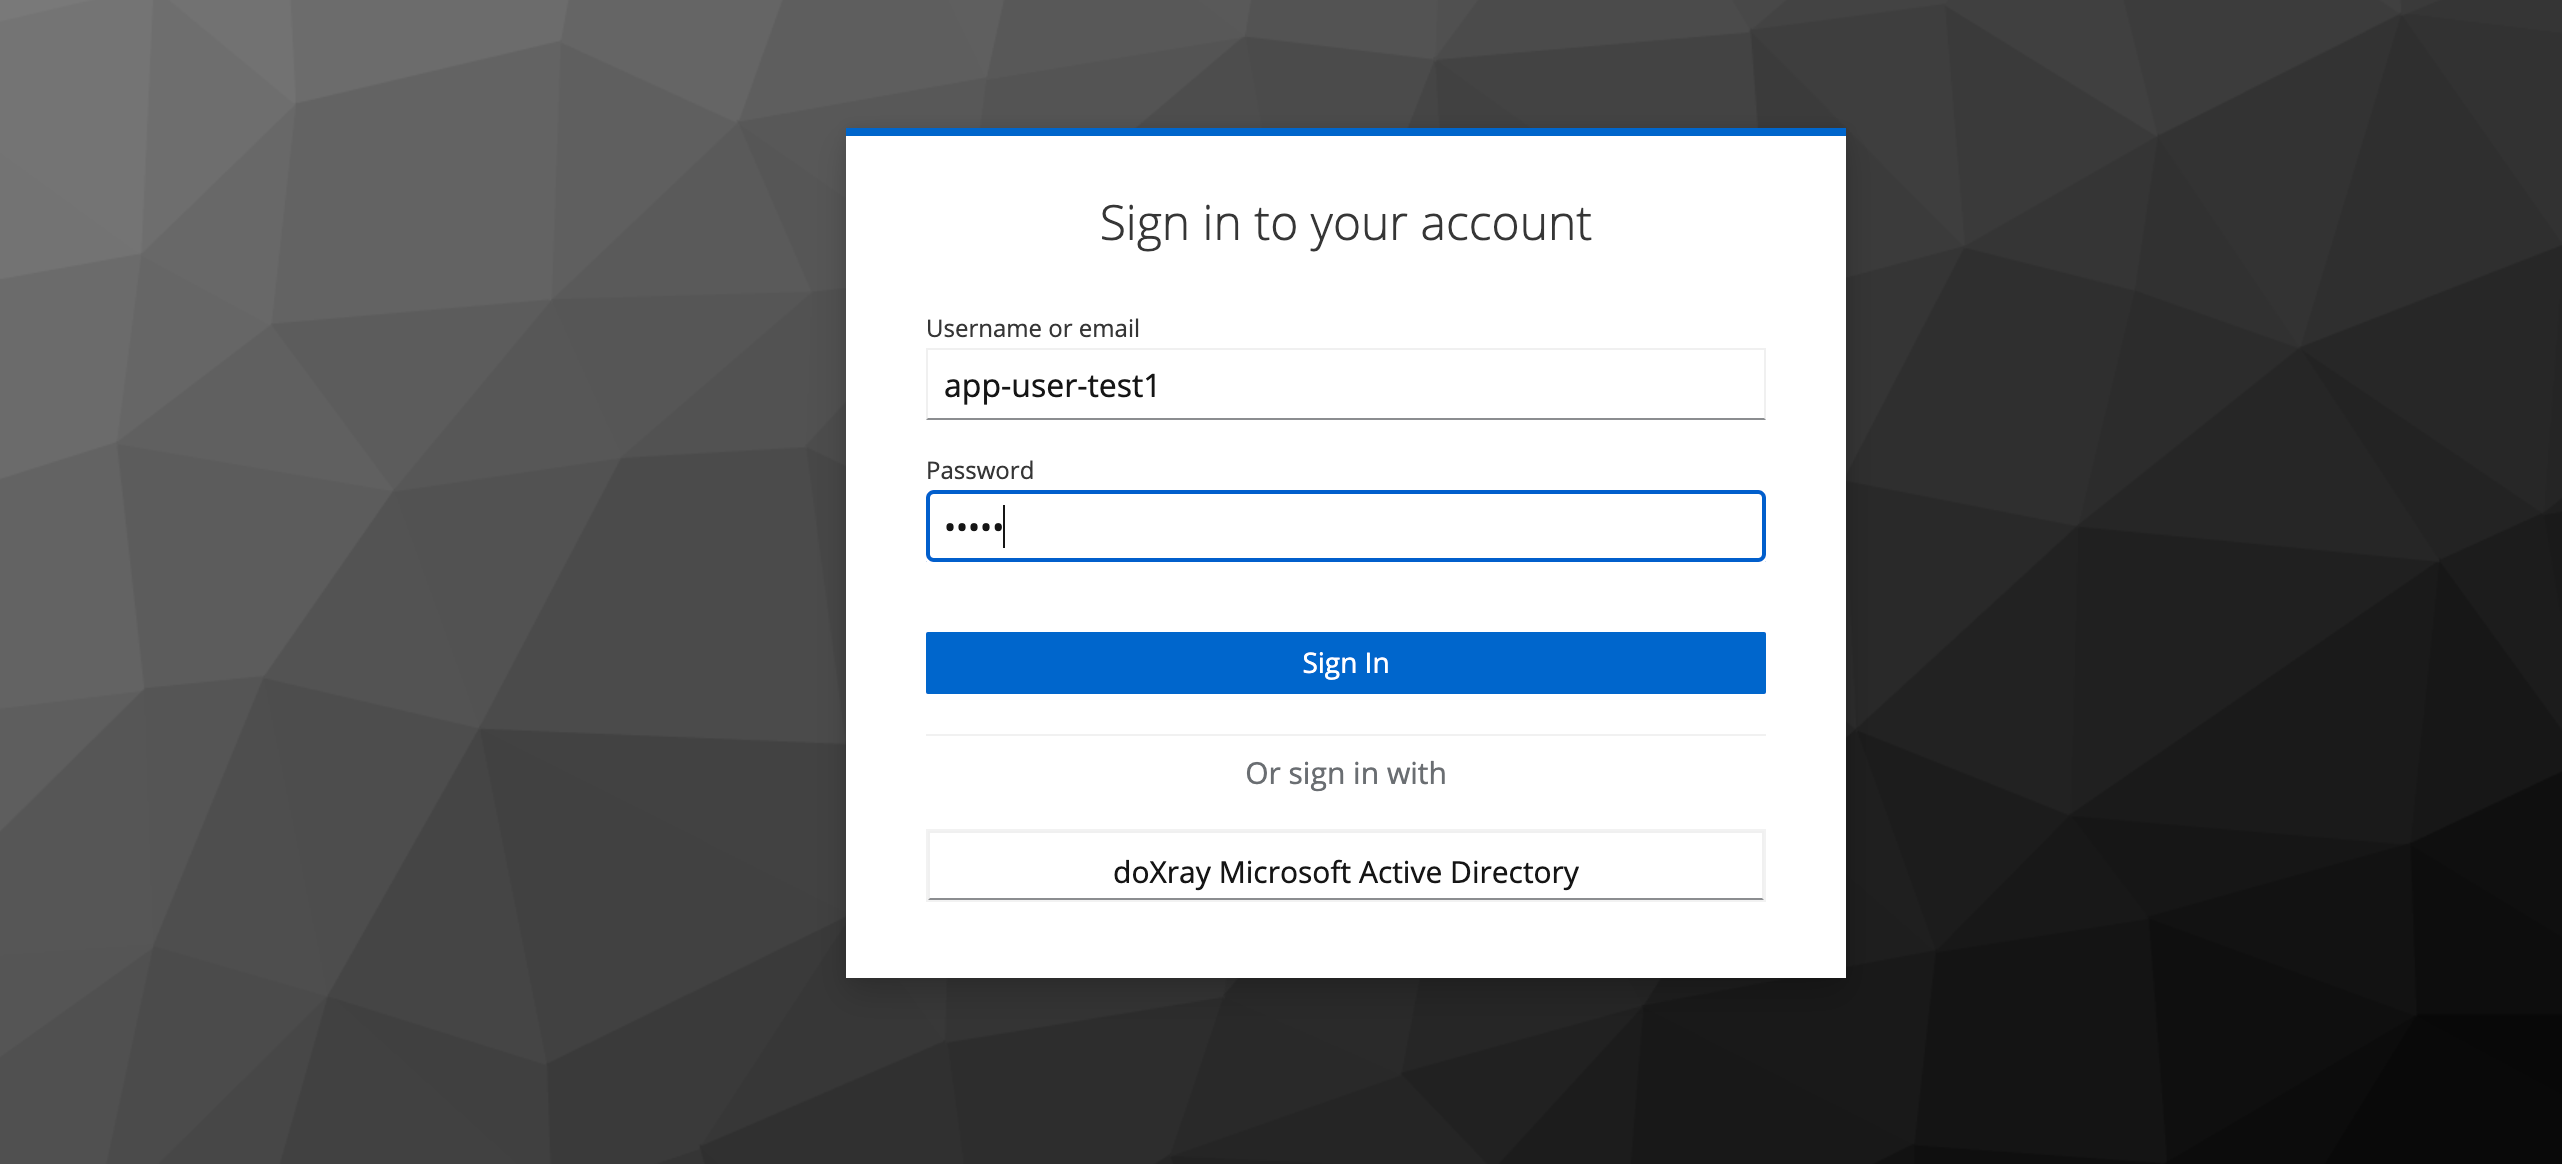Click the 'Username or email' label

coord(1032,328)
